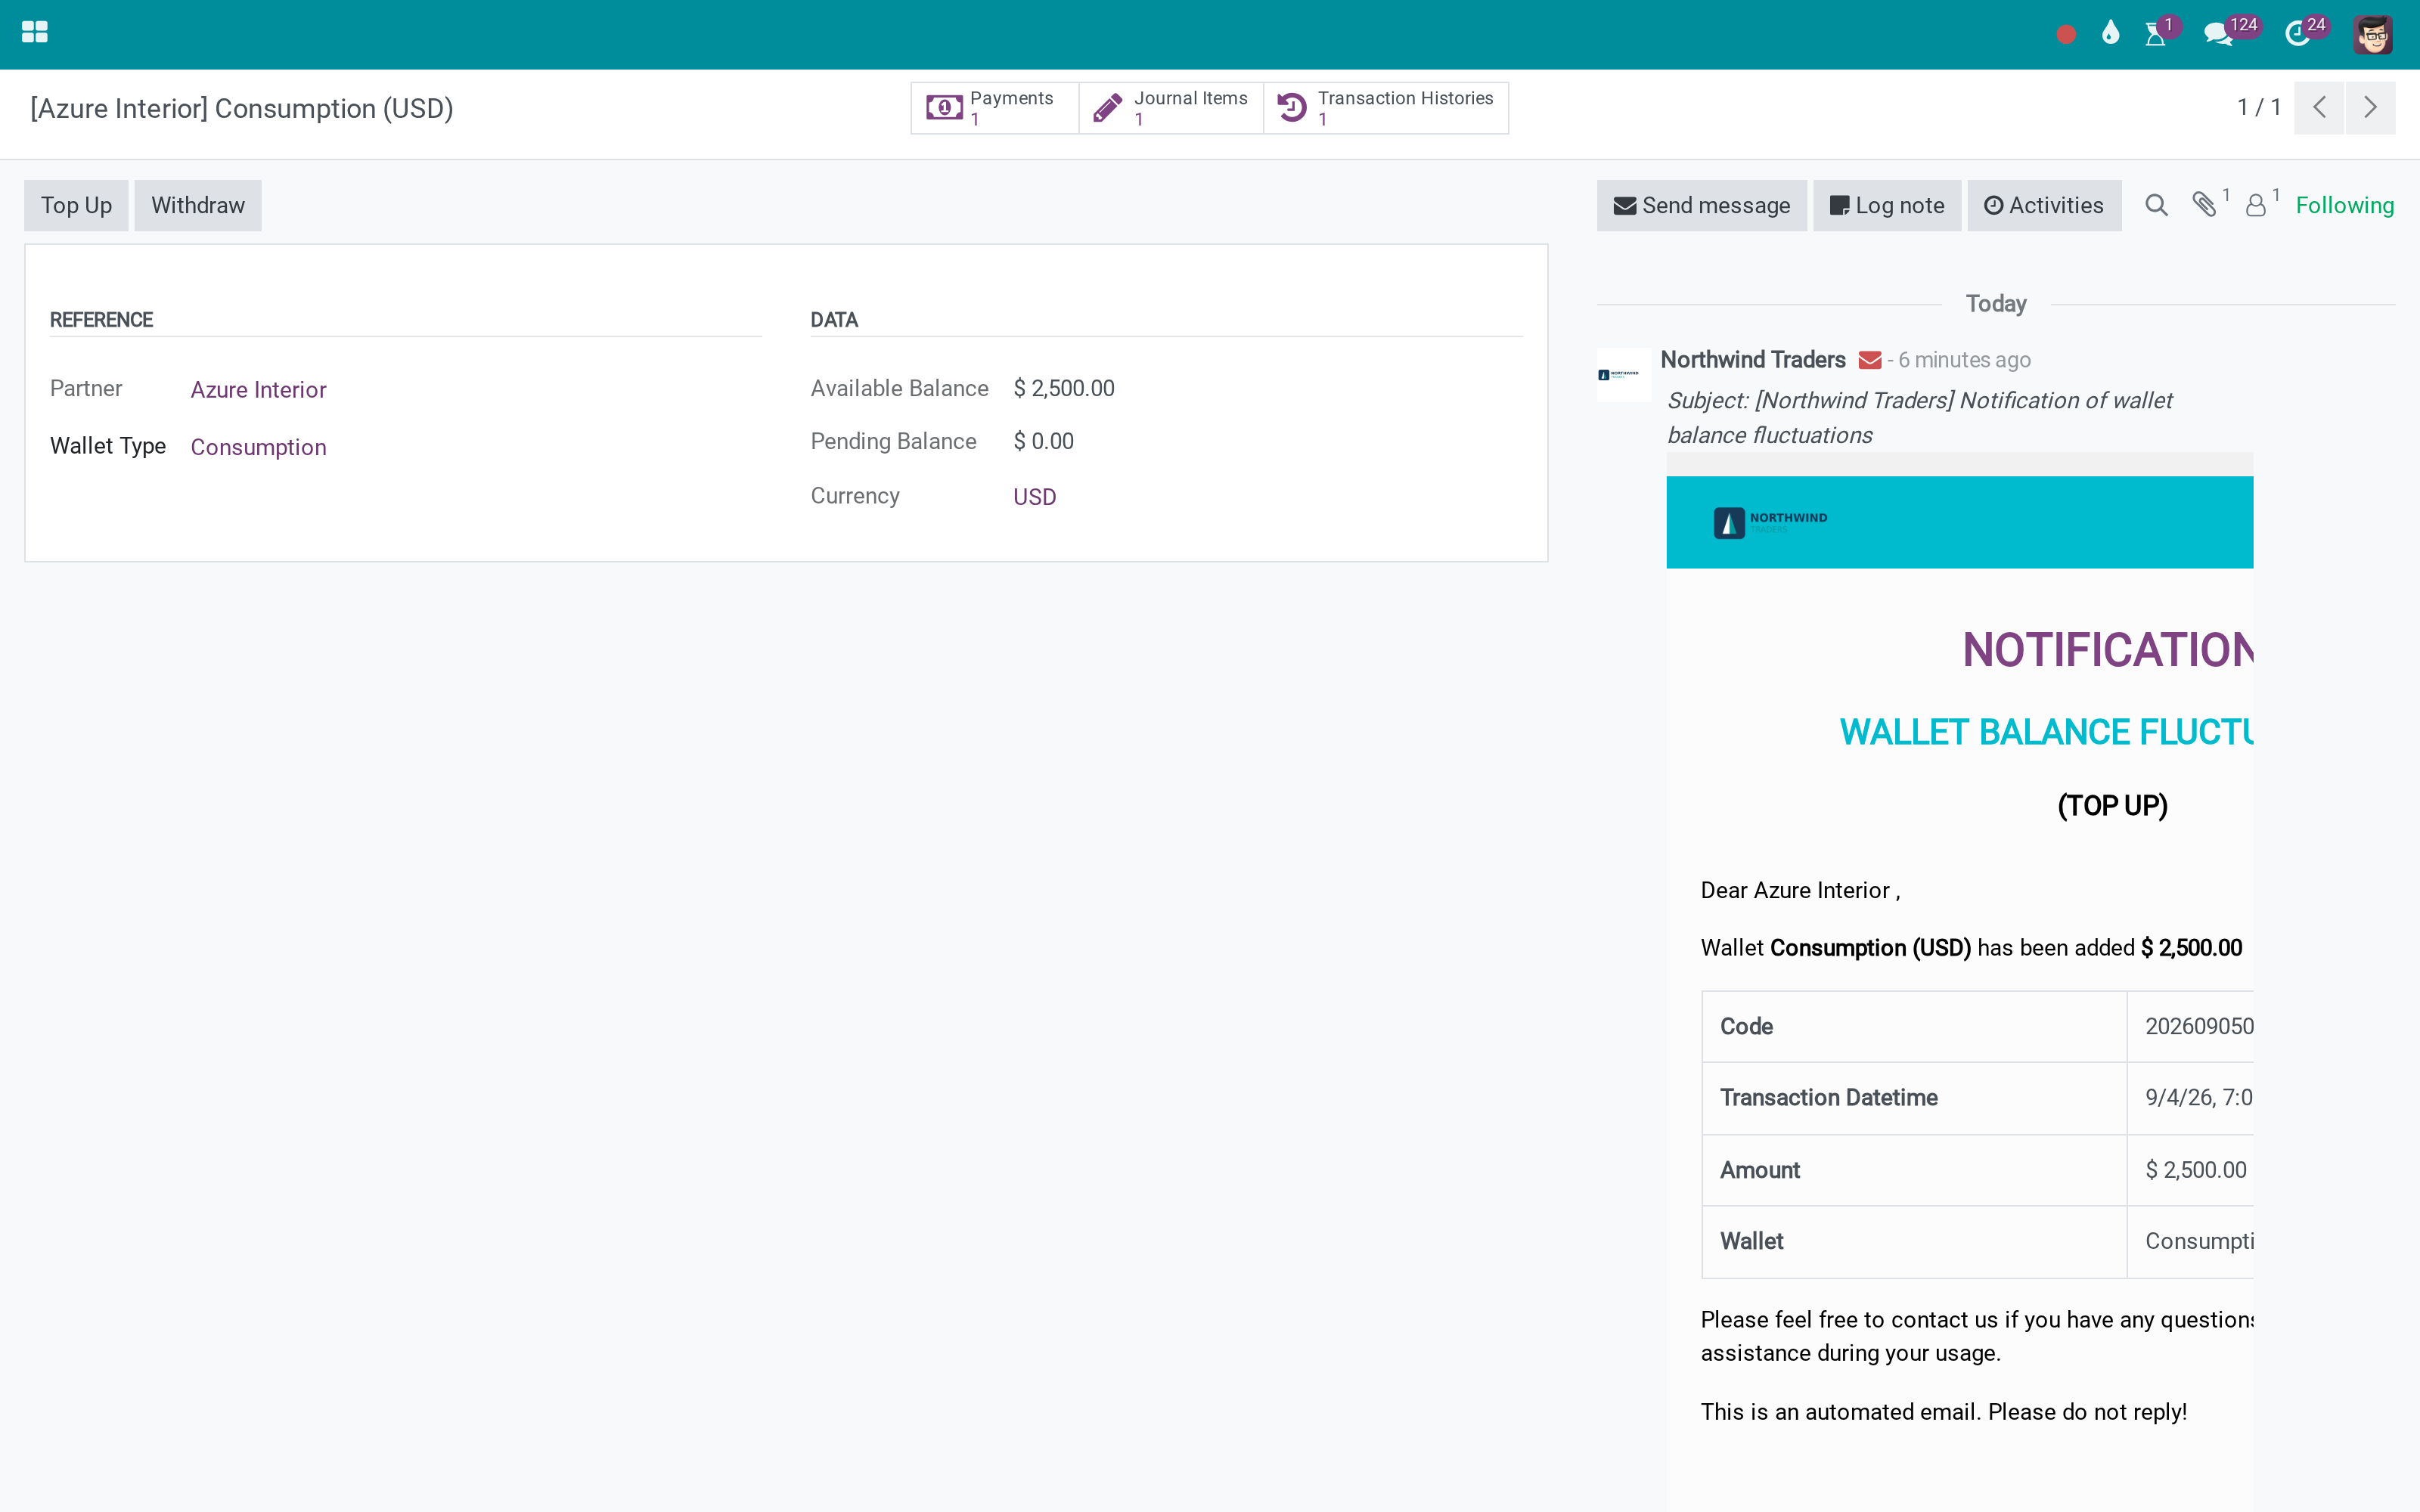Click the Withdraw button
The image size is (2420, 1512).
tap(198, 205)
